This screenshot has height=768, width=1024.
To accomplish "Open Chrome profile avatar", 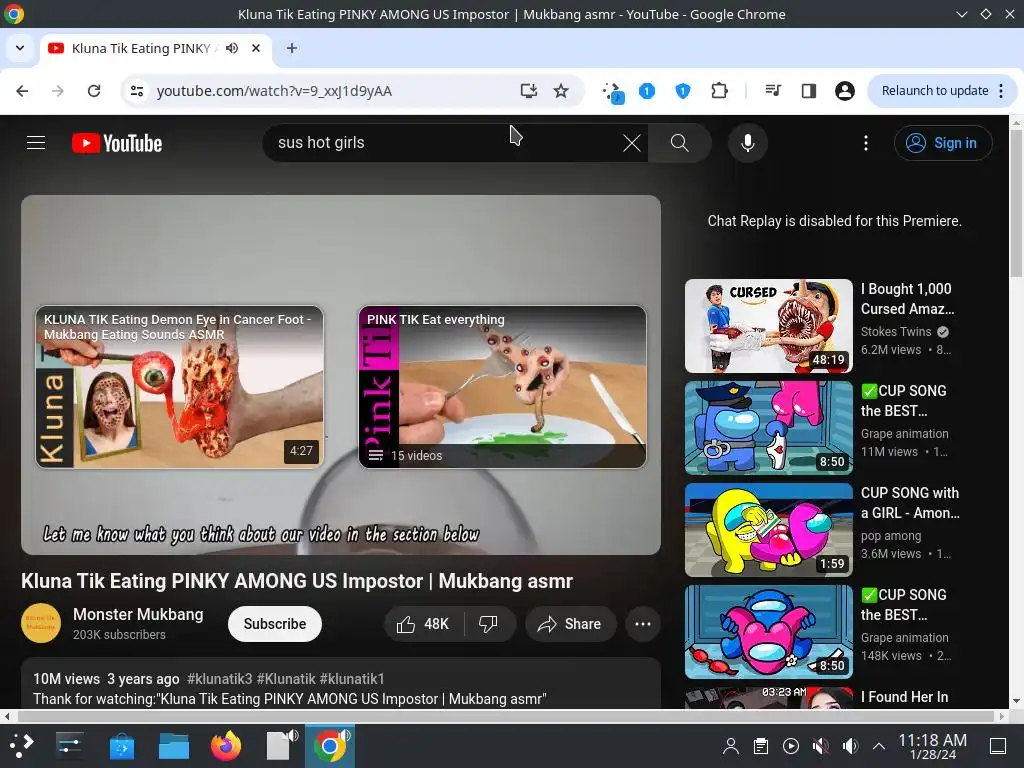I will 844,91.
